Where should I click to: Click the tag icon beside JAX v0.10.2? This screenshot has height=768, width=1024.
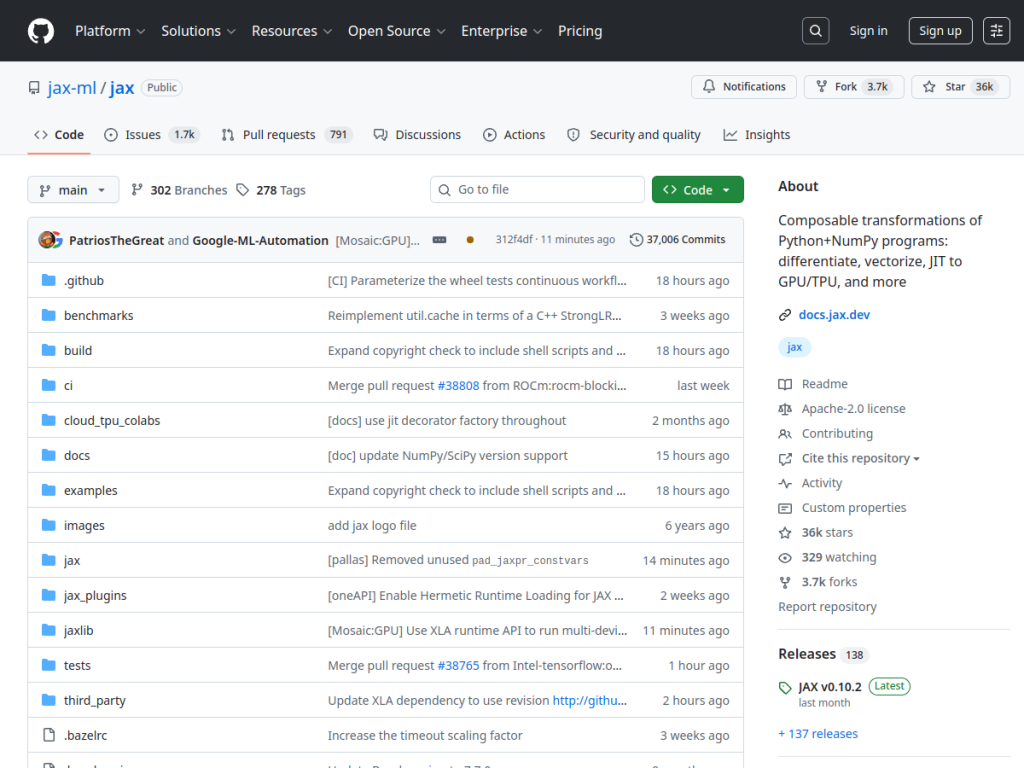pos(785,687)
